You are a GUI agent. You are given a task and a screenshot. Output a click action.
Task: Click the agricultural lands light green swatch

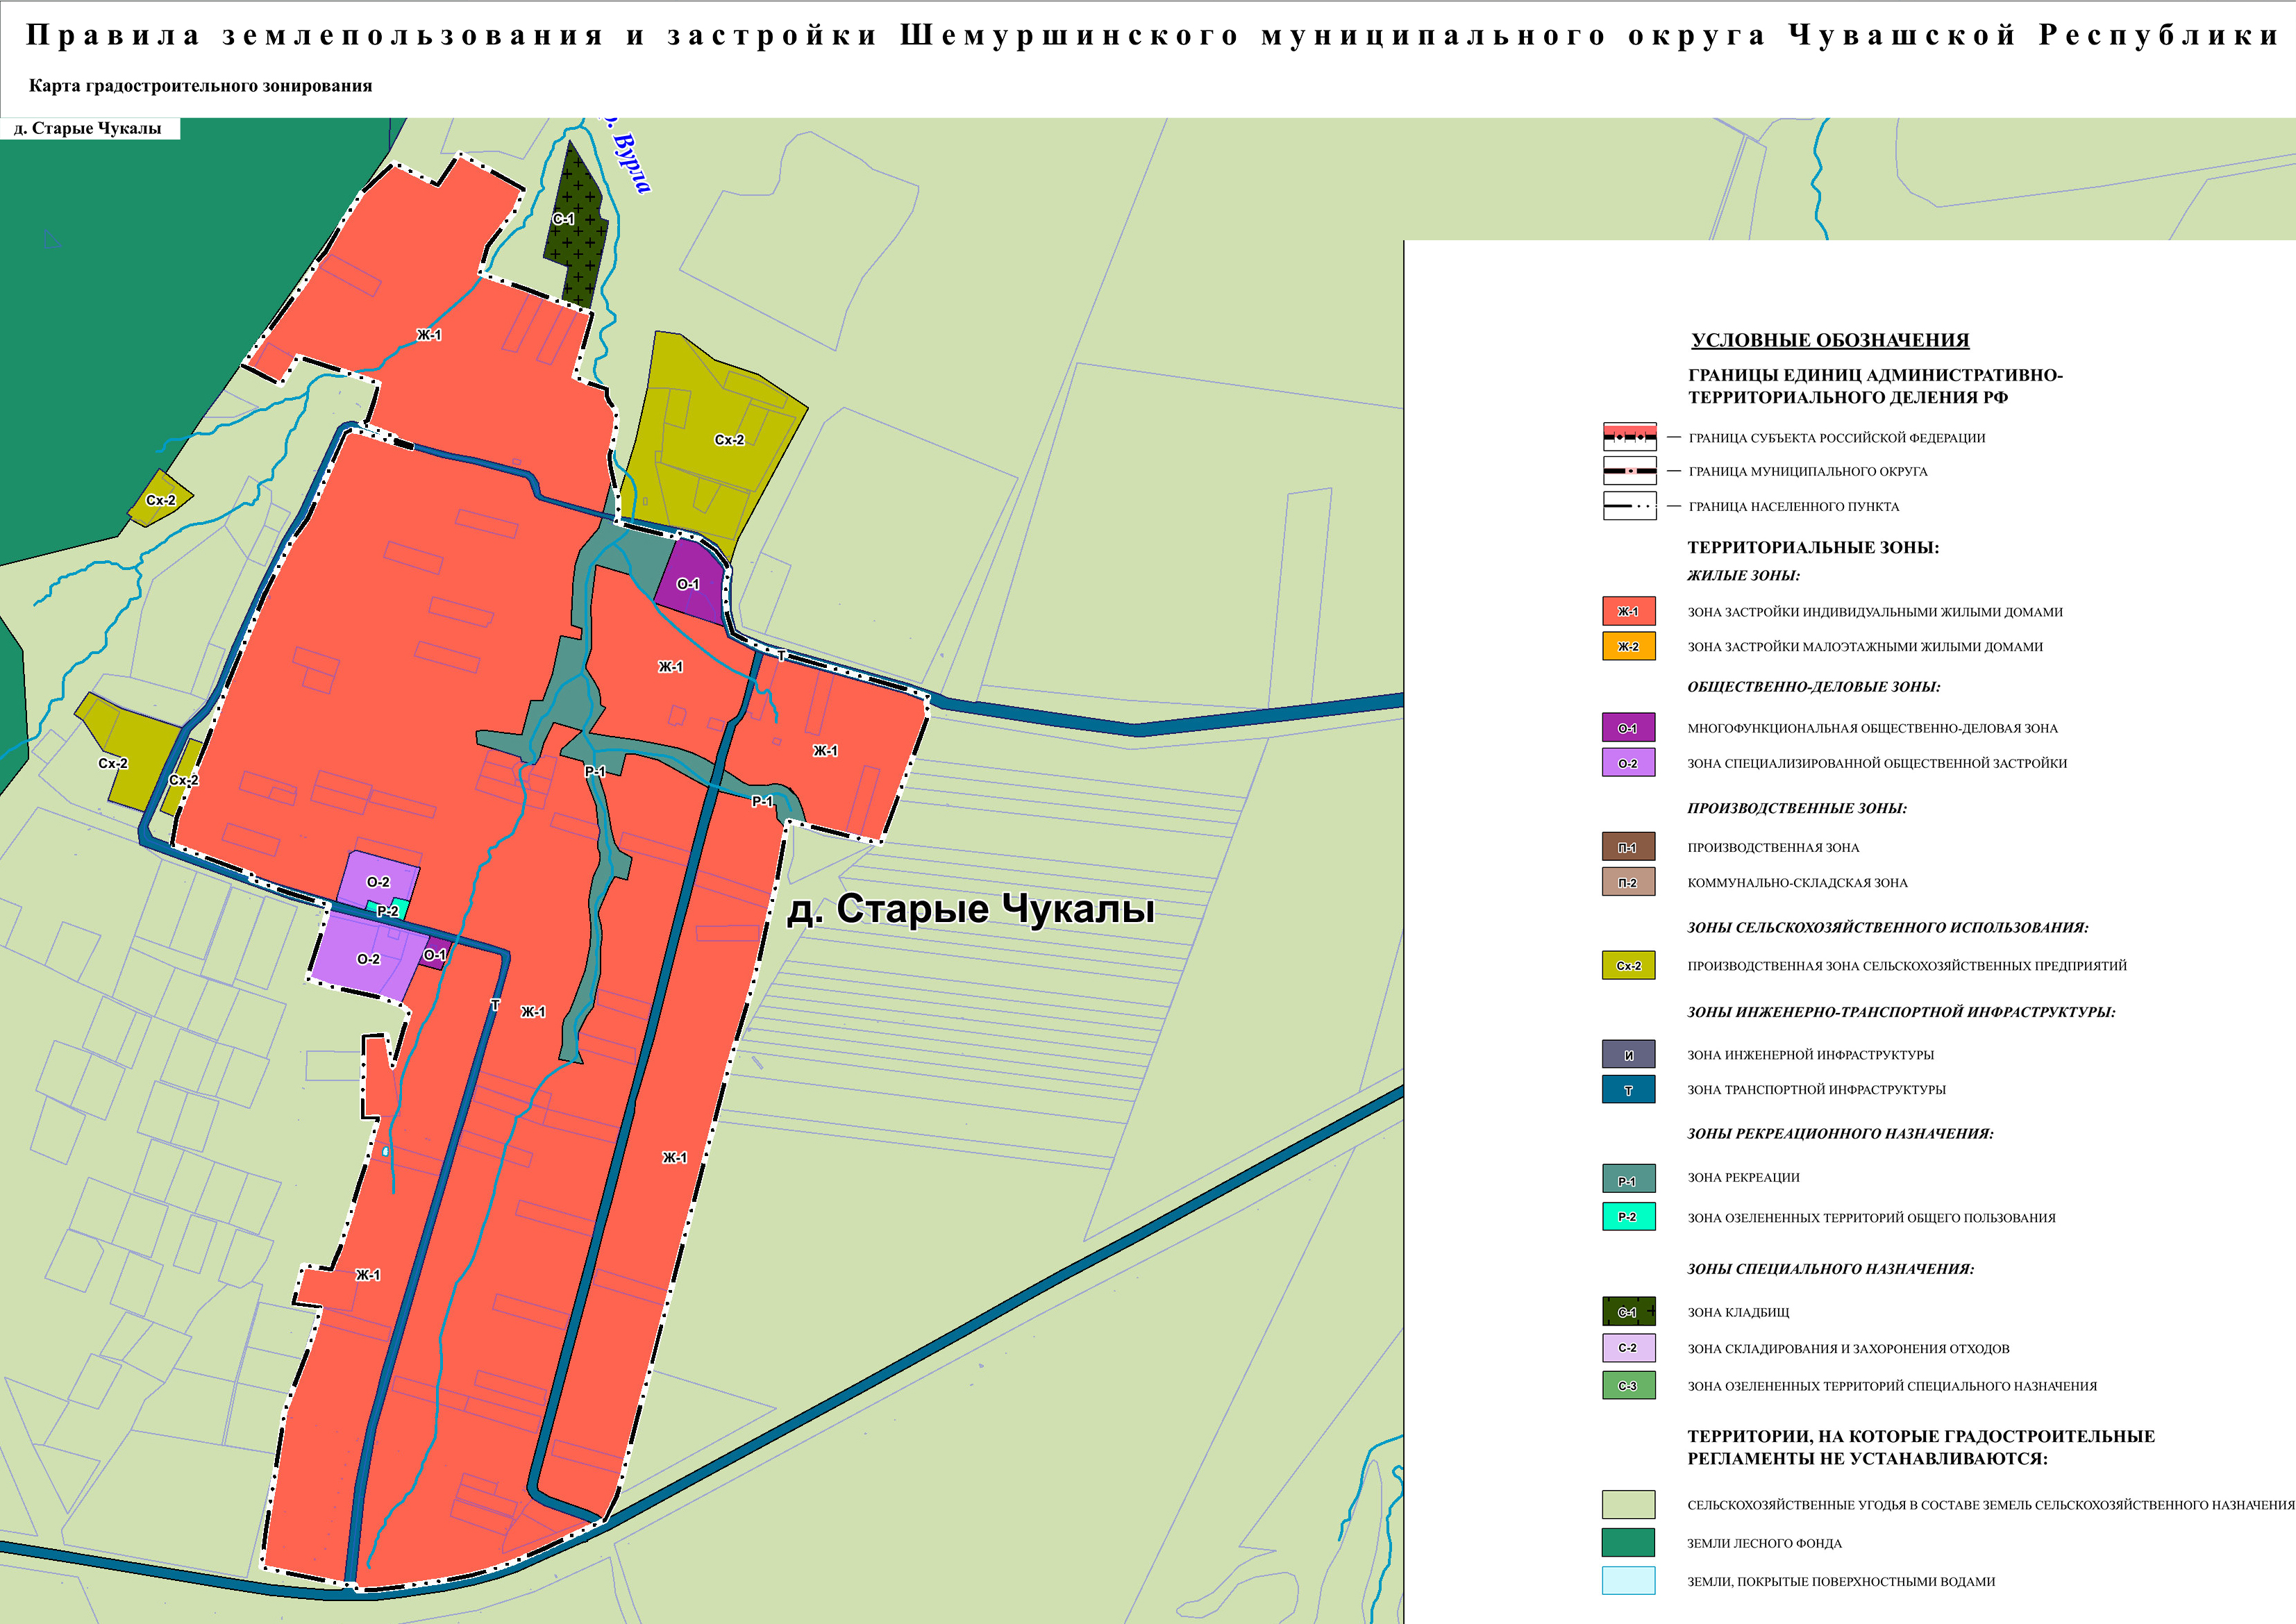(x=1628, y=1504)
